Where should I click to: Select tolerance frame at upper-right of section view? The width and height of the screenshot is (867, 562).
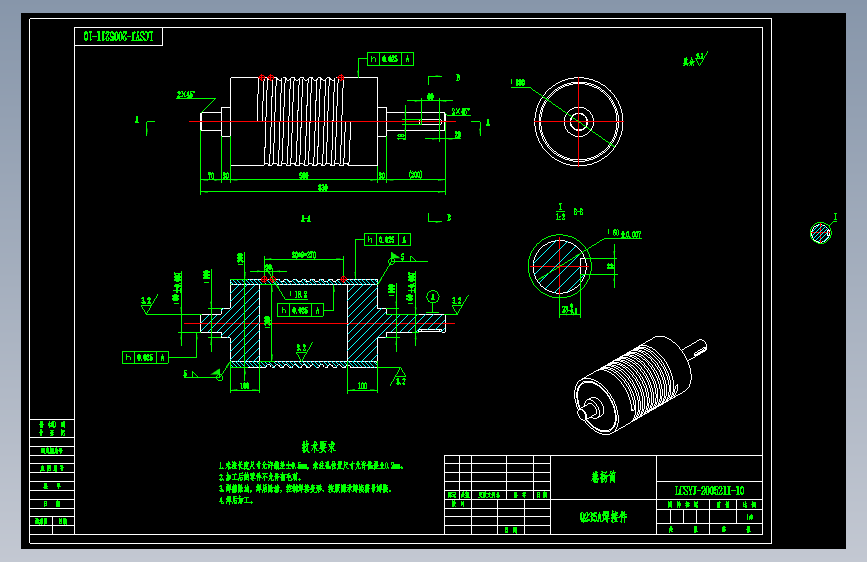(x=388, y=240)
